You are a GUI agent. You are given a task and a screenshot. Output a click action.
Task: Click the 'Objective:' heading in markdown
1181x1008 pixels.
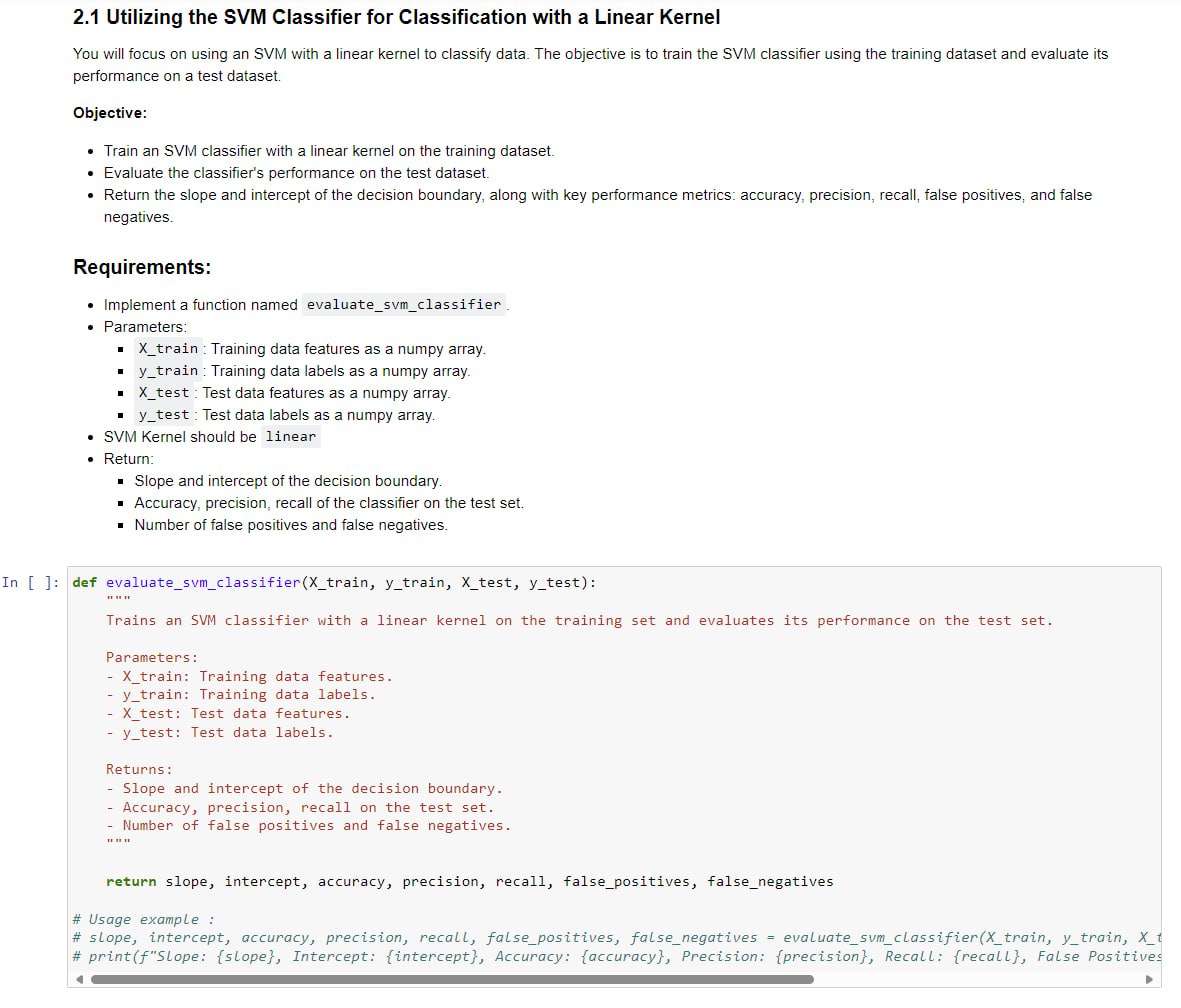coord(109,112)
